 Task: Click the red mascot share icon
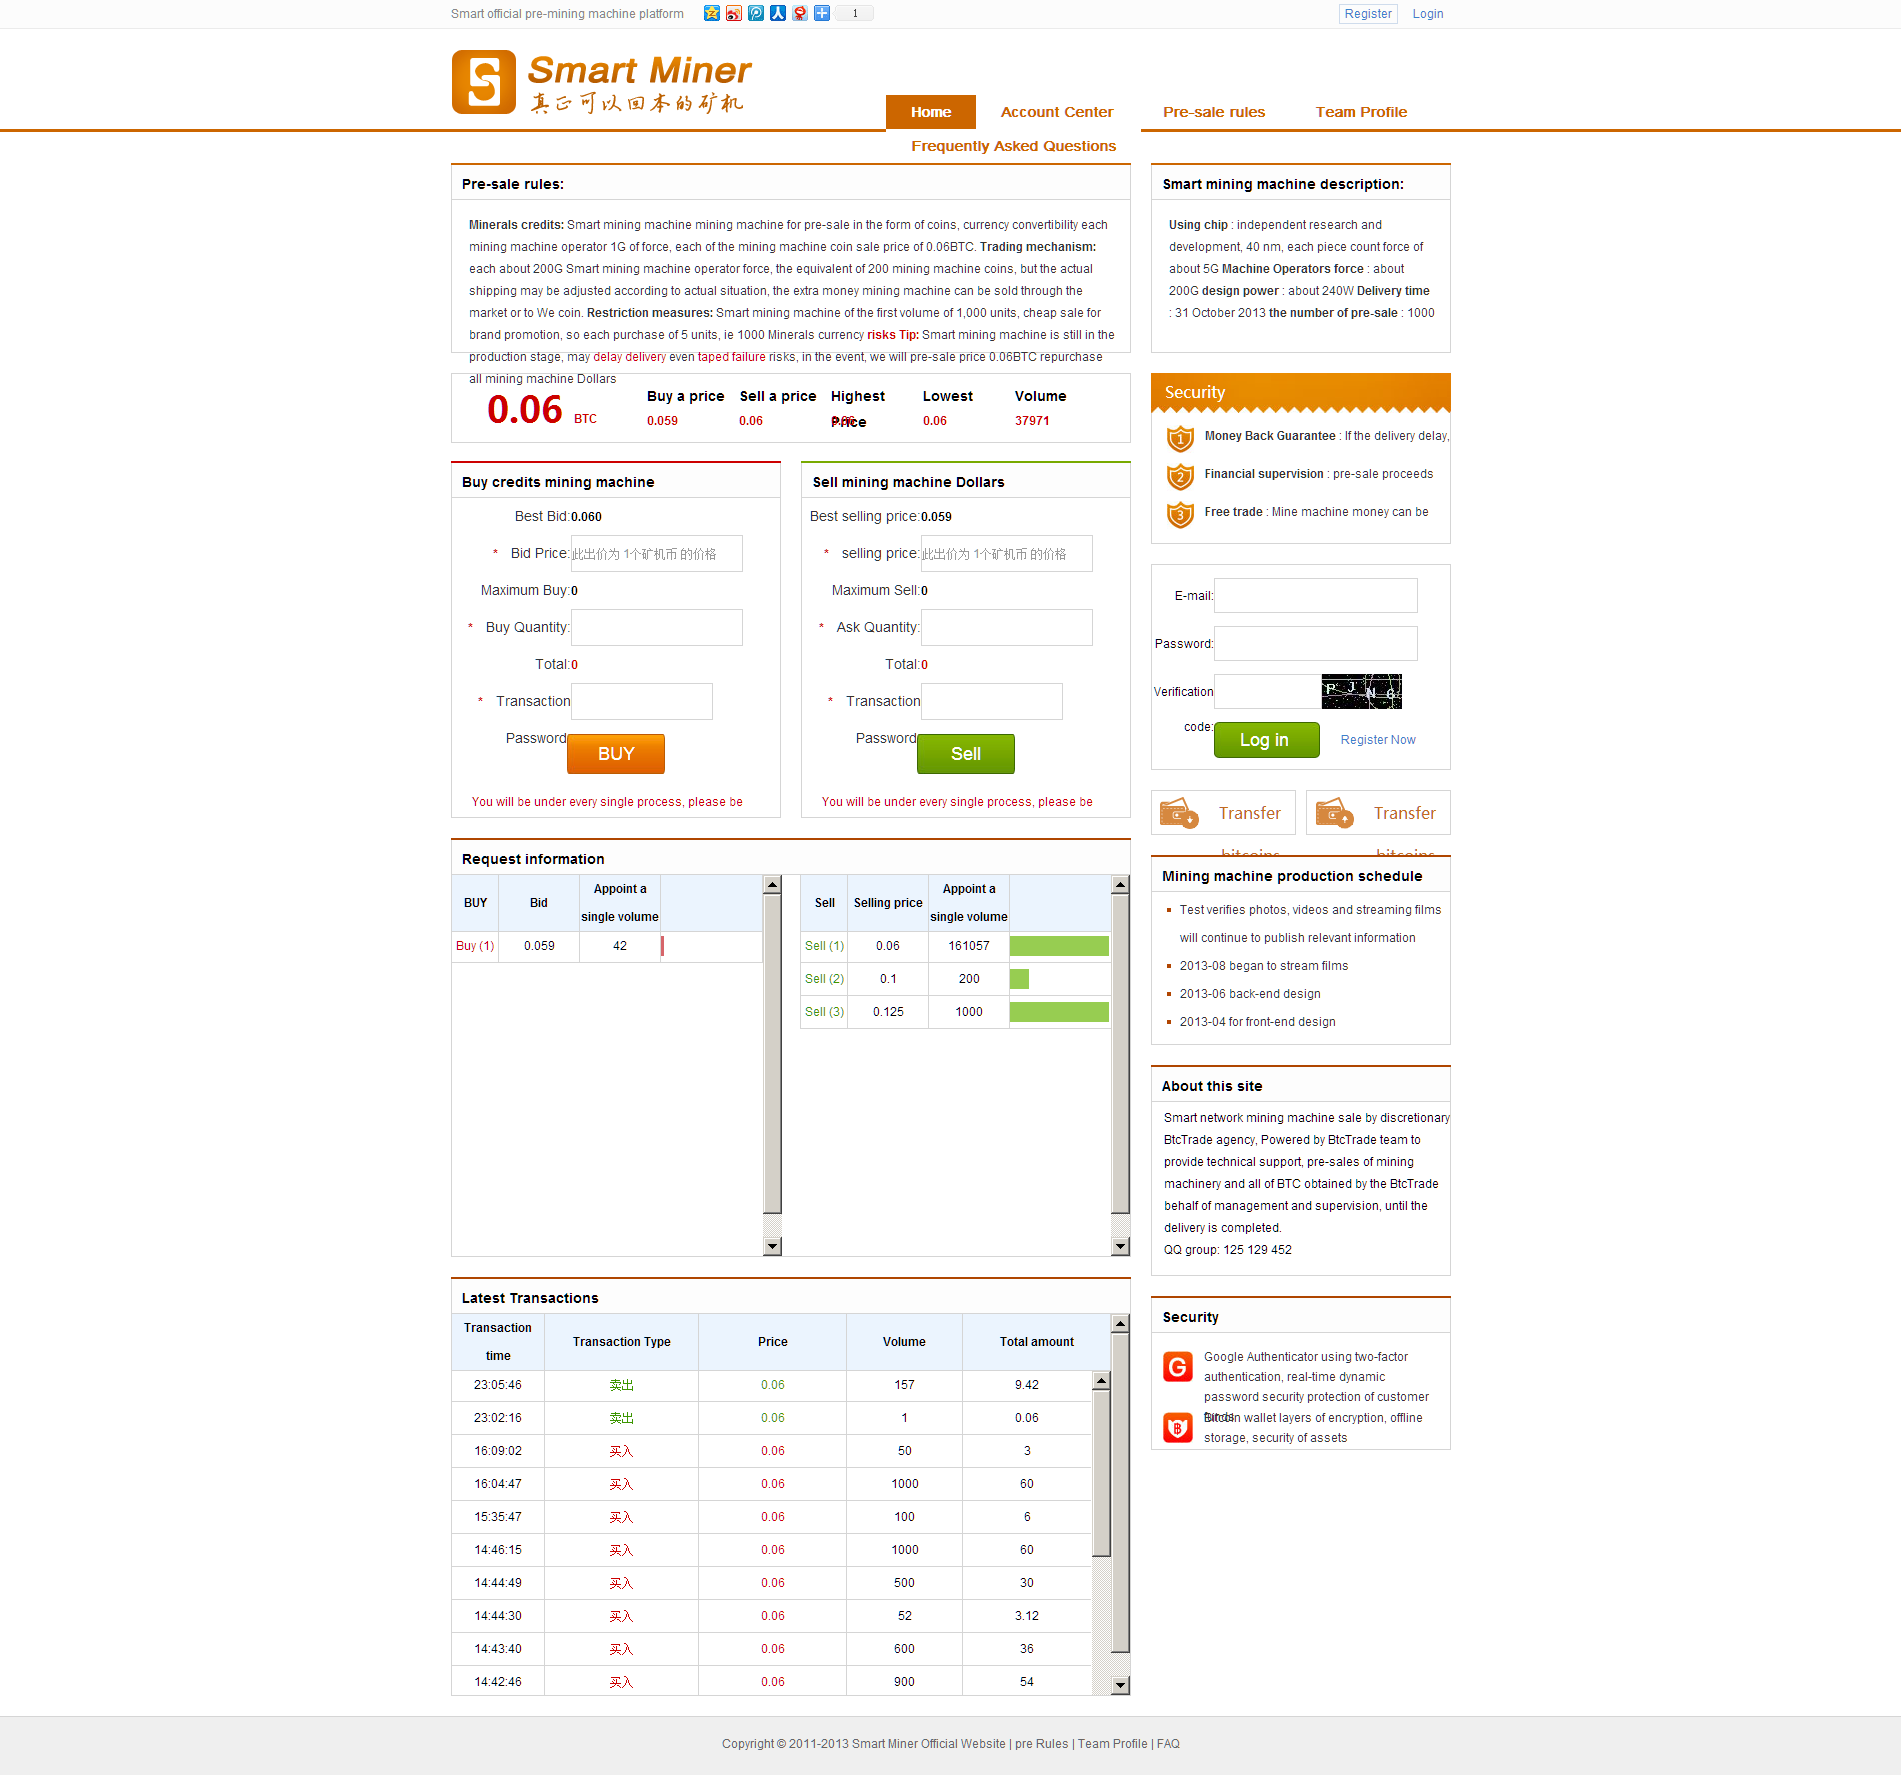(x=800, y=13)
